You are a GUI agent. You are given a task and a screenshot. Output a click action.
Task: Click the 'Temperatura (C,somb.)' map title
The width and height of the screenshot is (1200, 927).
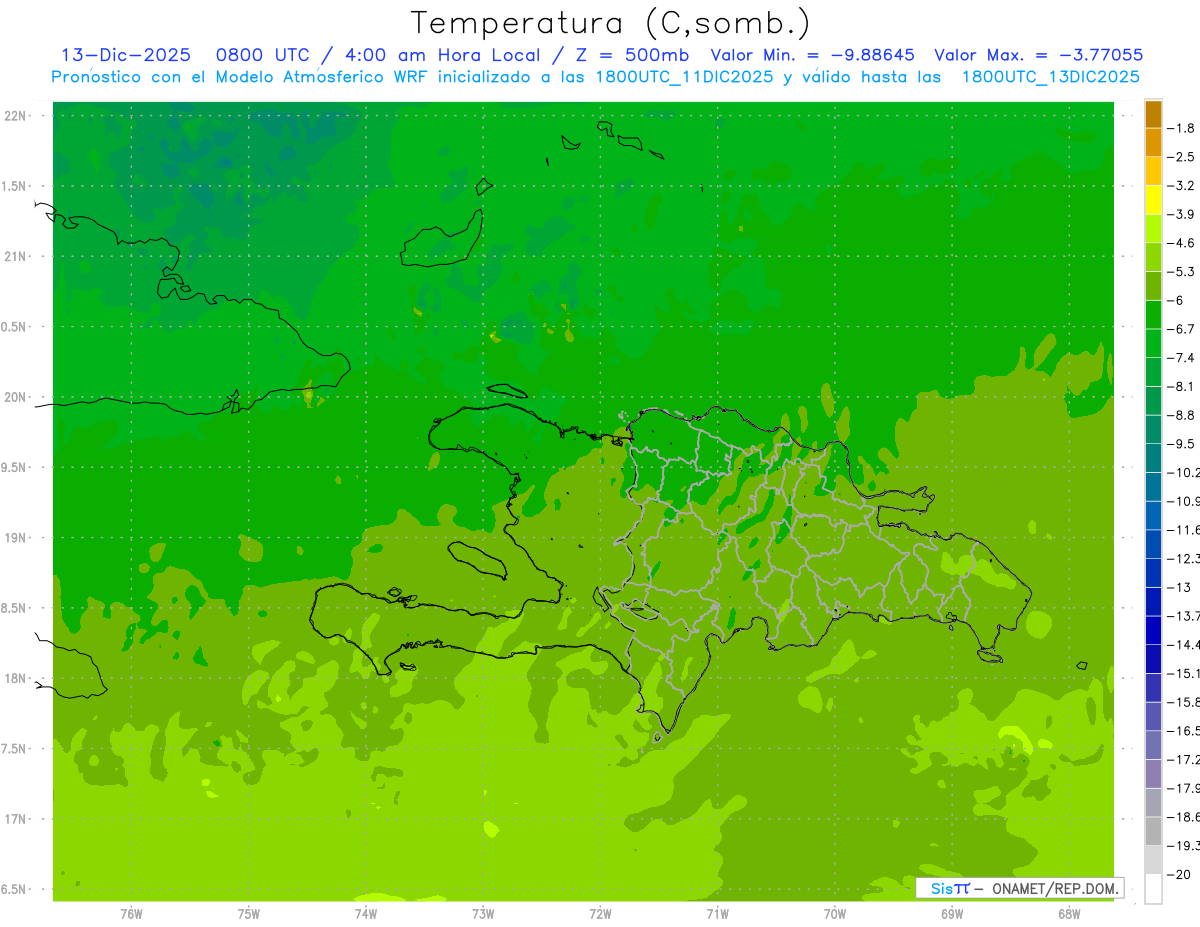611,23
